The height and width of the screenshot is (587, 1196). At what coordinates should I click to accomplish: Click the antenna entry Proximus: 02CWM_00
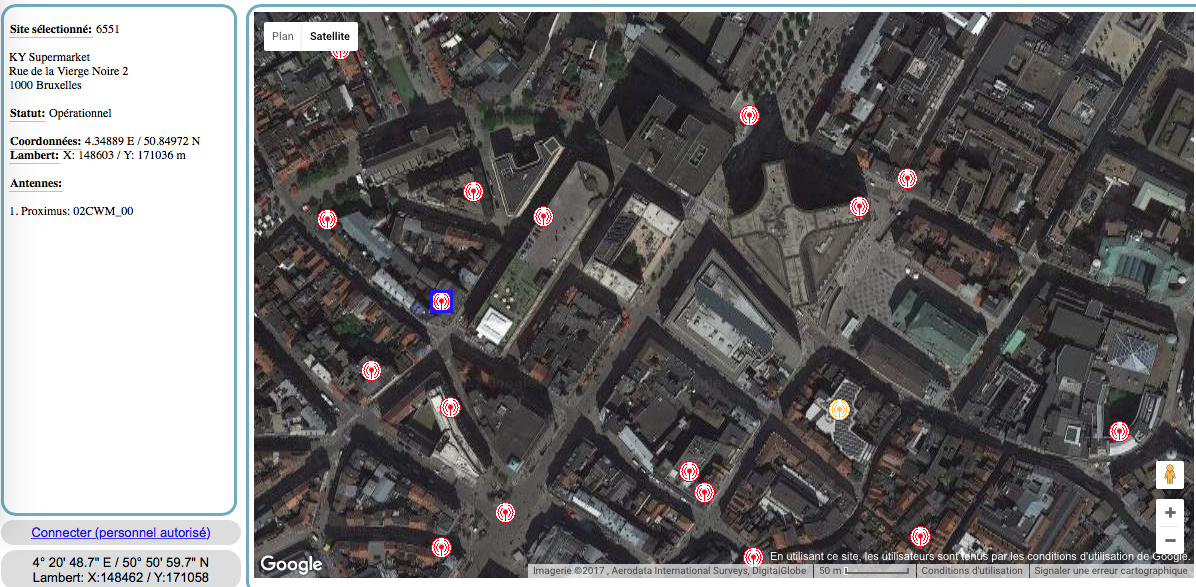tap(72, 211)
